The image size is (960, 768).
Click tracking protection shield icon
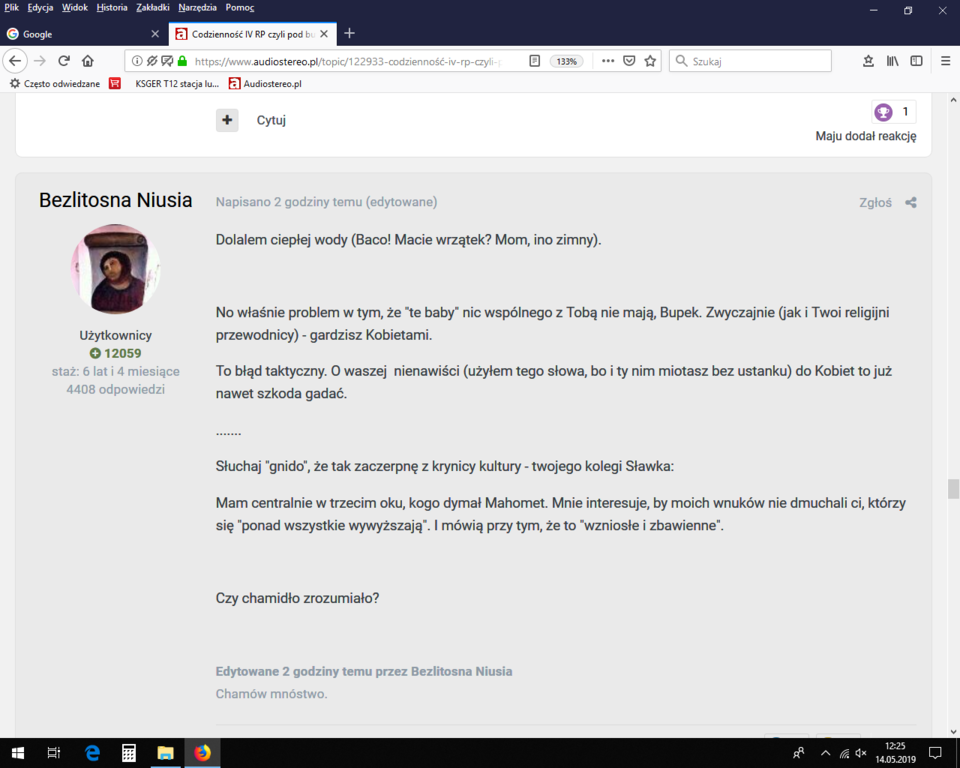[x=152, y=61]
